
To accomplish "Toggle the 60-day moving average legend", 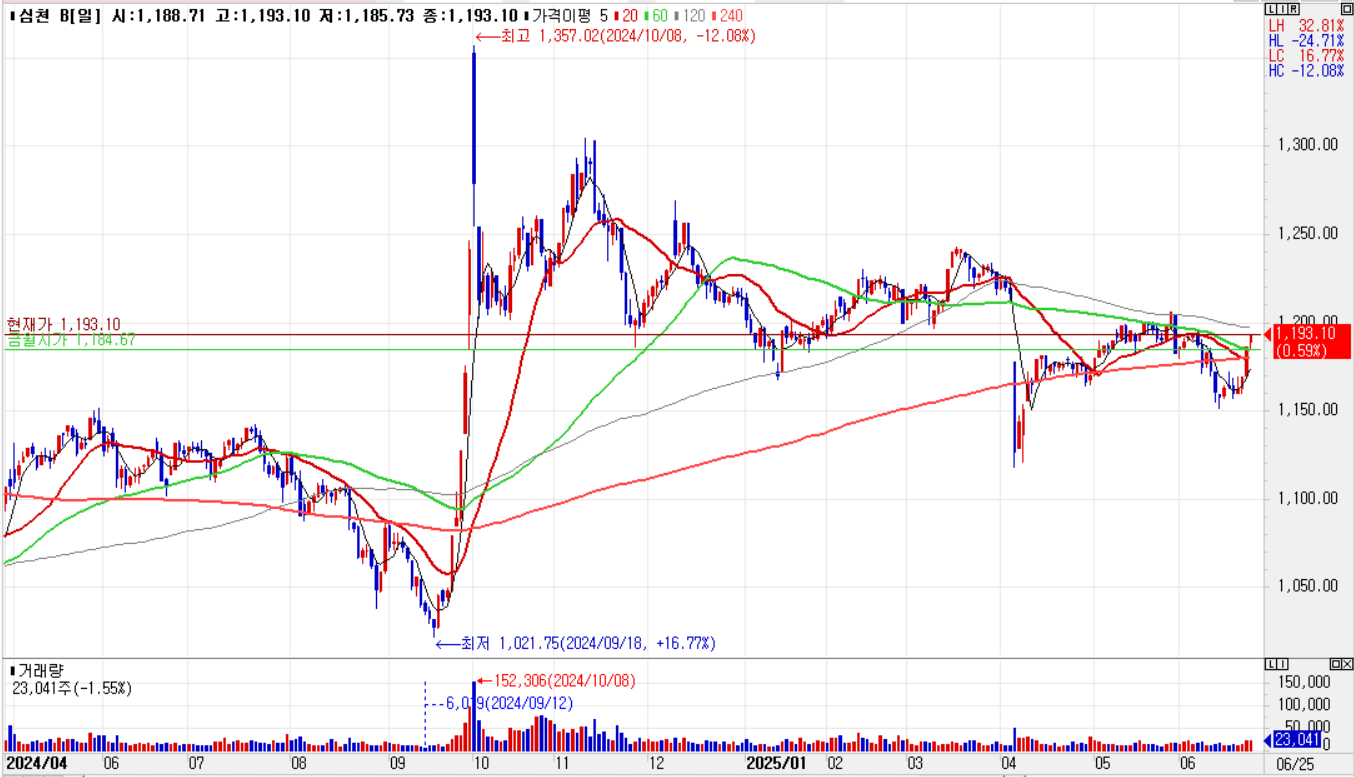I will coord(658,16).
